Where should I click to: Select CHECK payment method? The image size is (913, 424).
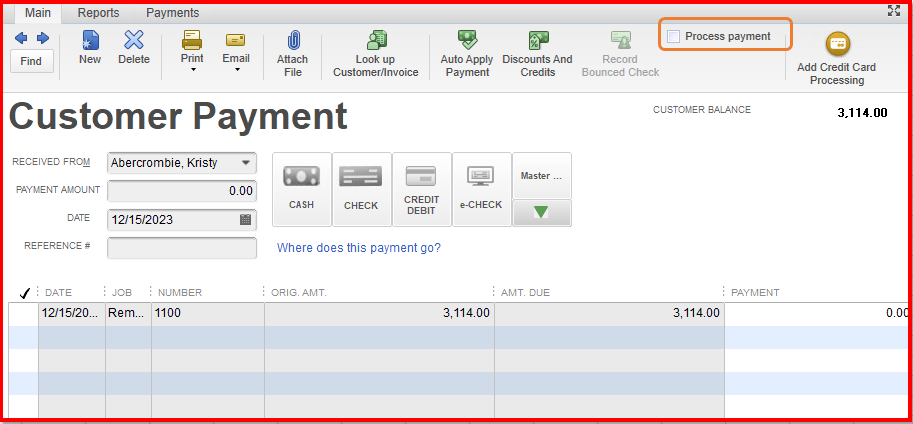click(x=362, y=189)
